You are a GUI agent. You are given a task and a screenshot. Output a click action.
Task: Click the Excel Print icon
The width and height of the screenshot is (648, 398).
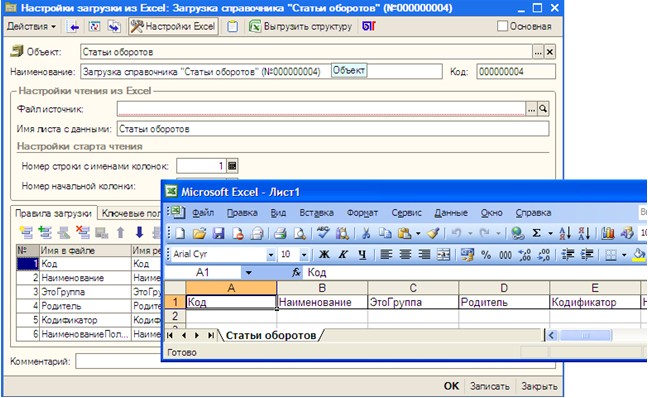pos(280,234)
